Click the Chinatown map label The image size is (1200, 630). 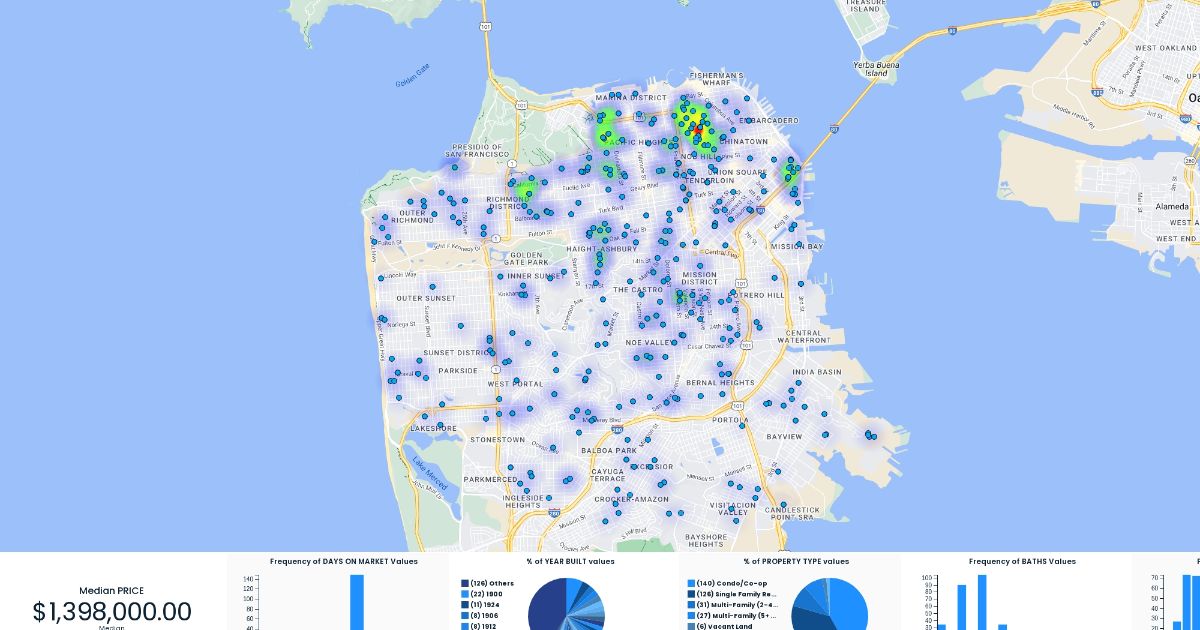point(744,142)
